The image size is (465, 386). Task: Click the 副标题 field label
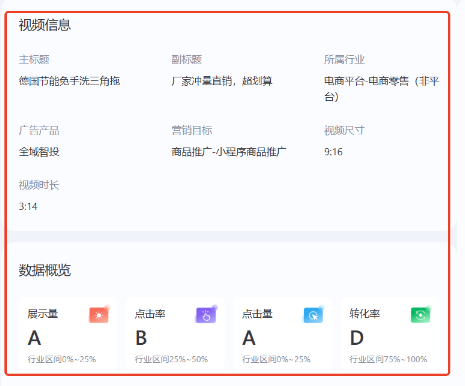coord(187,60)
